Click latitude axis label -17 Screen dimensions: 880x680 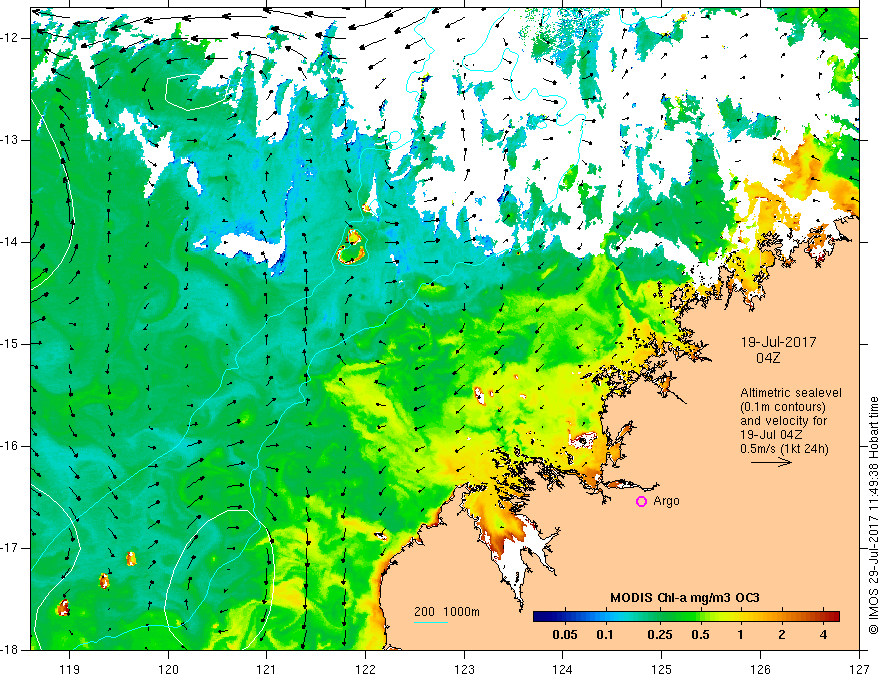[10, 548]
